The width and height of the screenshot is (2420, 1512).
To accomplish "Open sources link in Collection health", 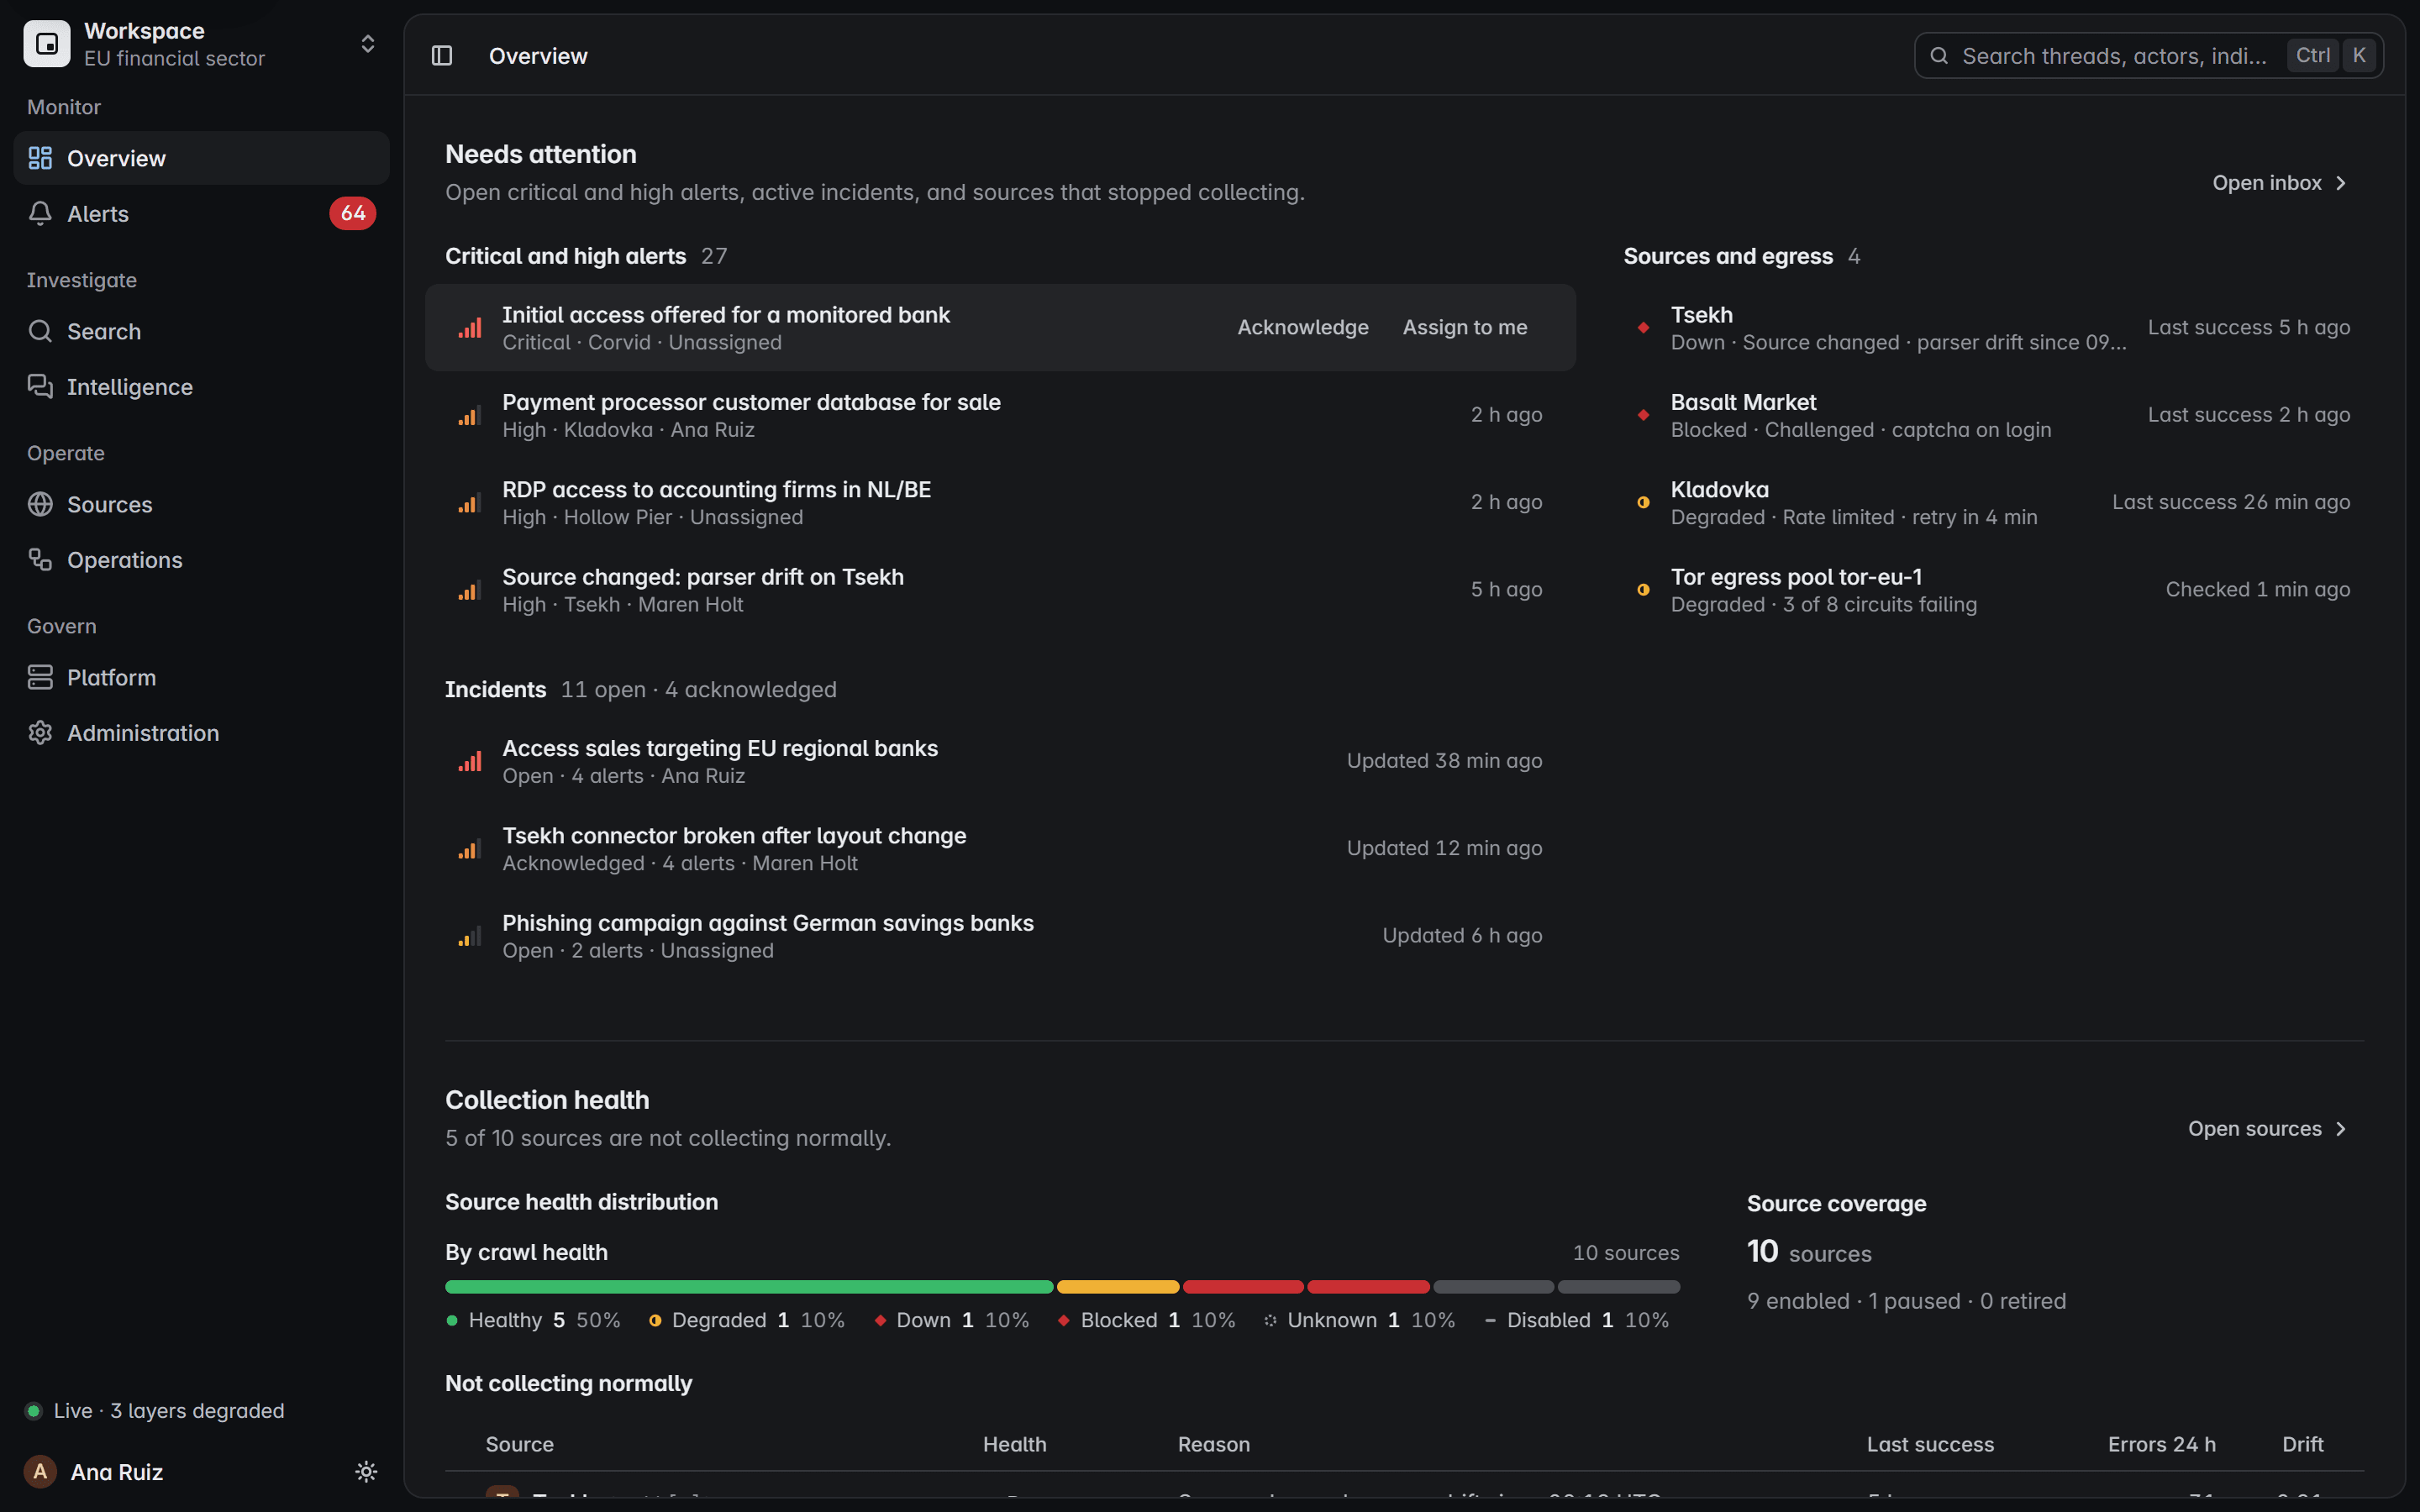I will (2267, 1128).
